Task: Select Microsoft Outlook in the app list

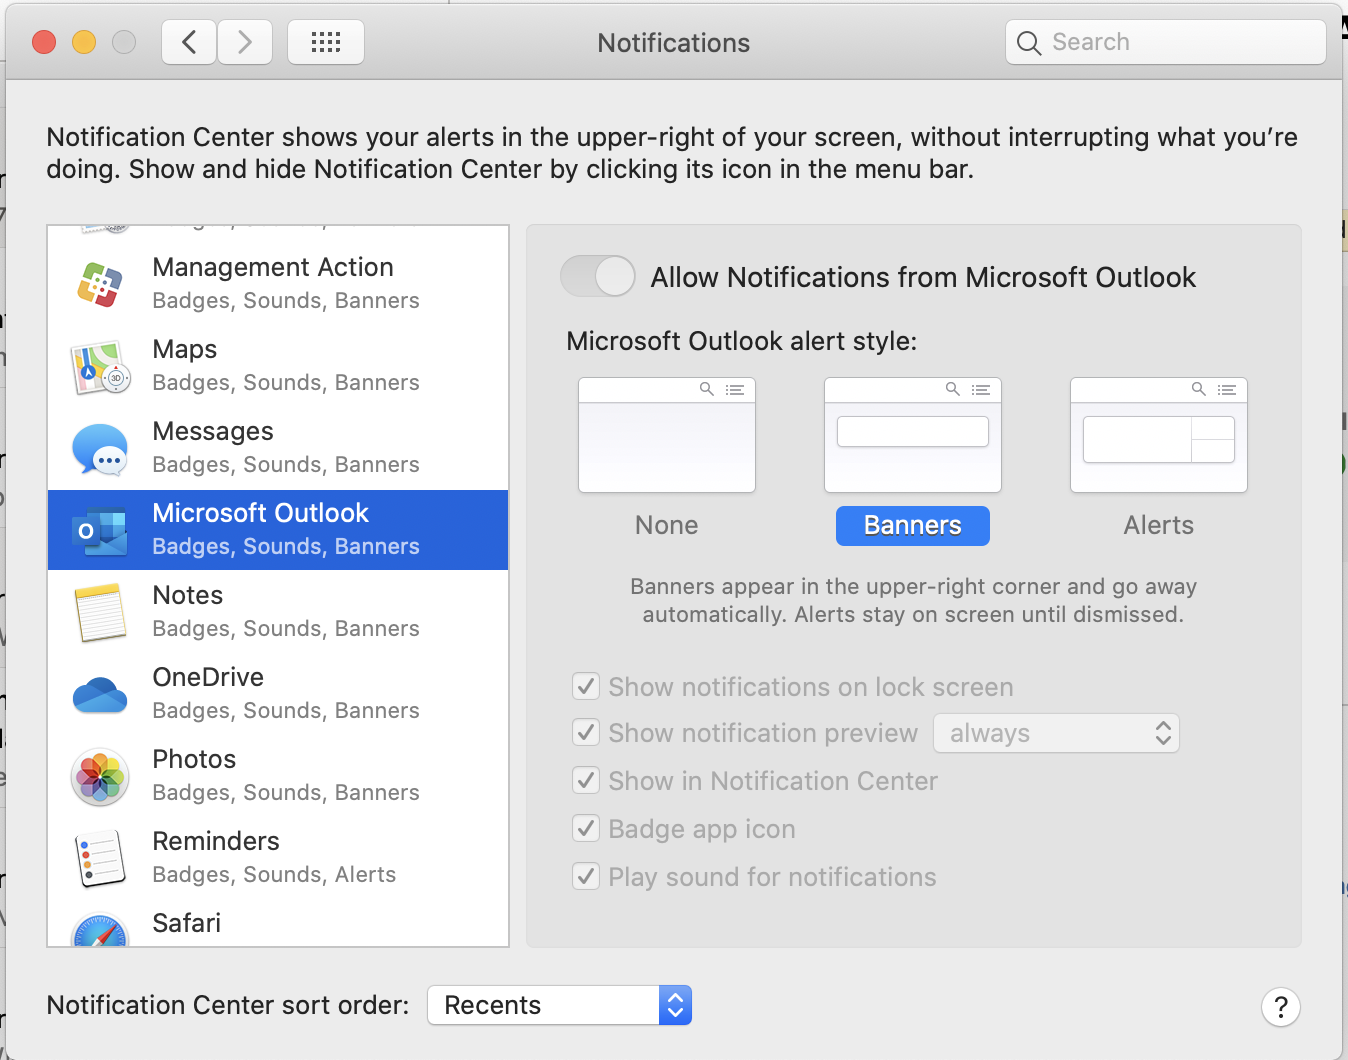Action: click(278, 530)
